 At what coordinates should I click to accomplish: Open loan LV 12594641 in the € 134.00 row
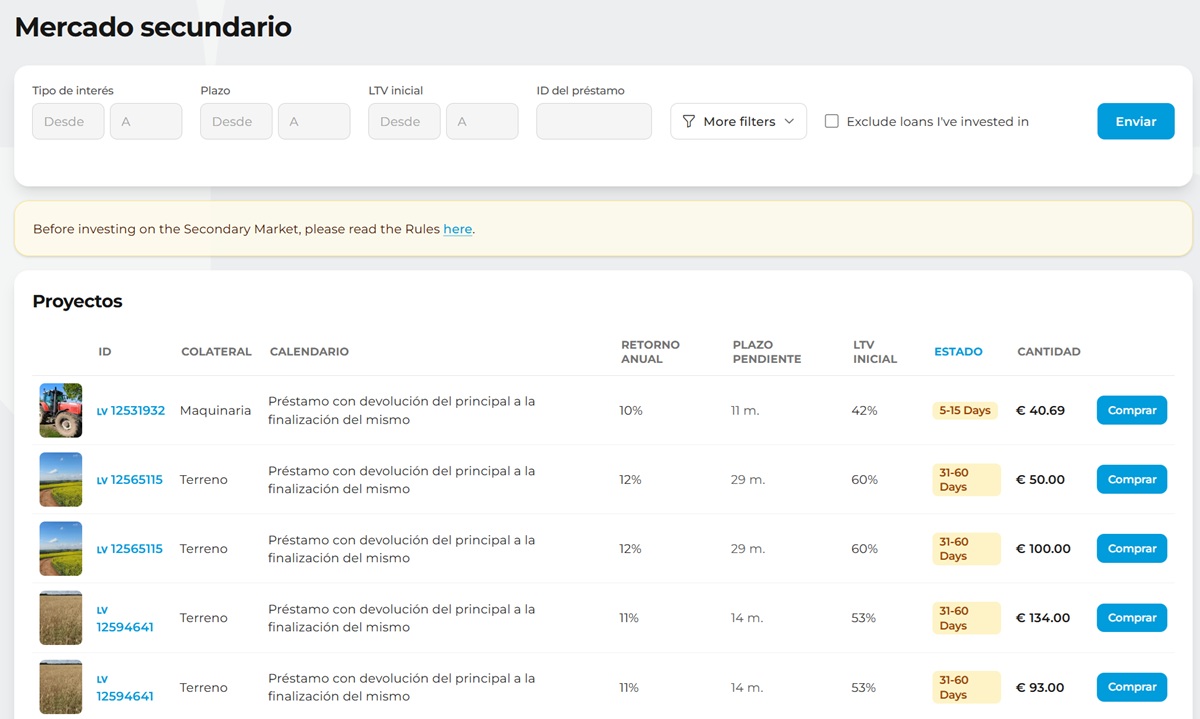[x=125, y=618]
